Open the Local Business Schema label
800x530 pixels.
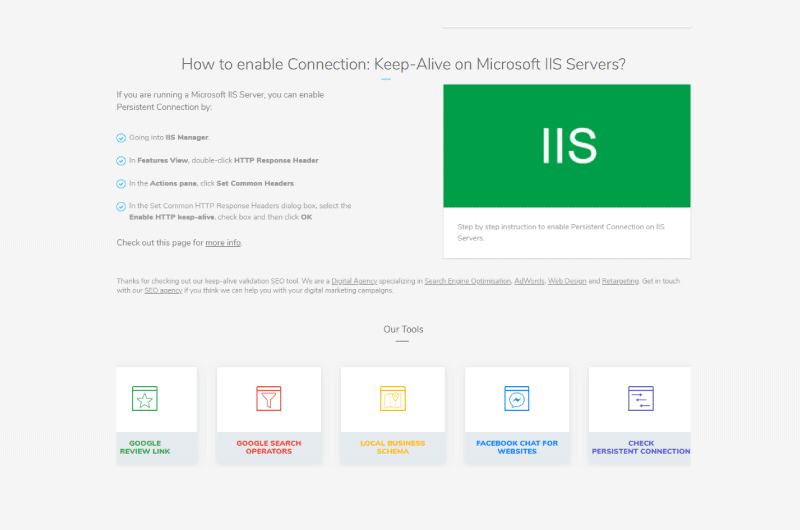click(x=393, y=447)
